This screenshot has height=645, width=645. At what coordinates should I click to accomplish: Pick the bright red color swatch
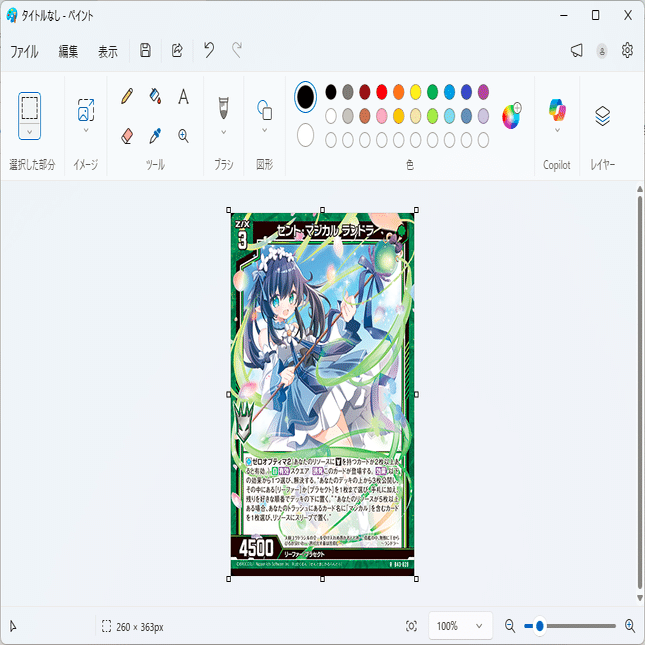tap(382, 92)
